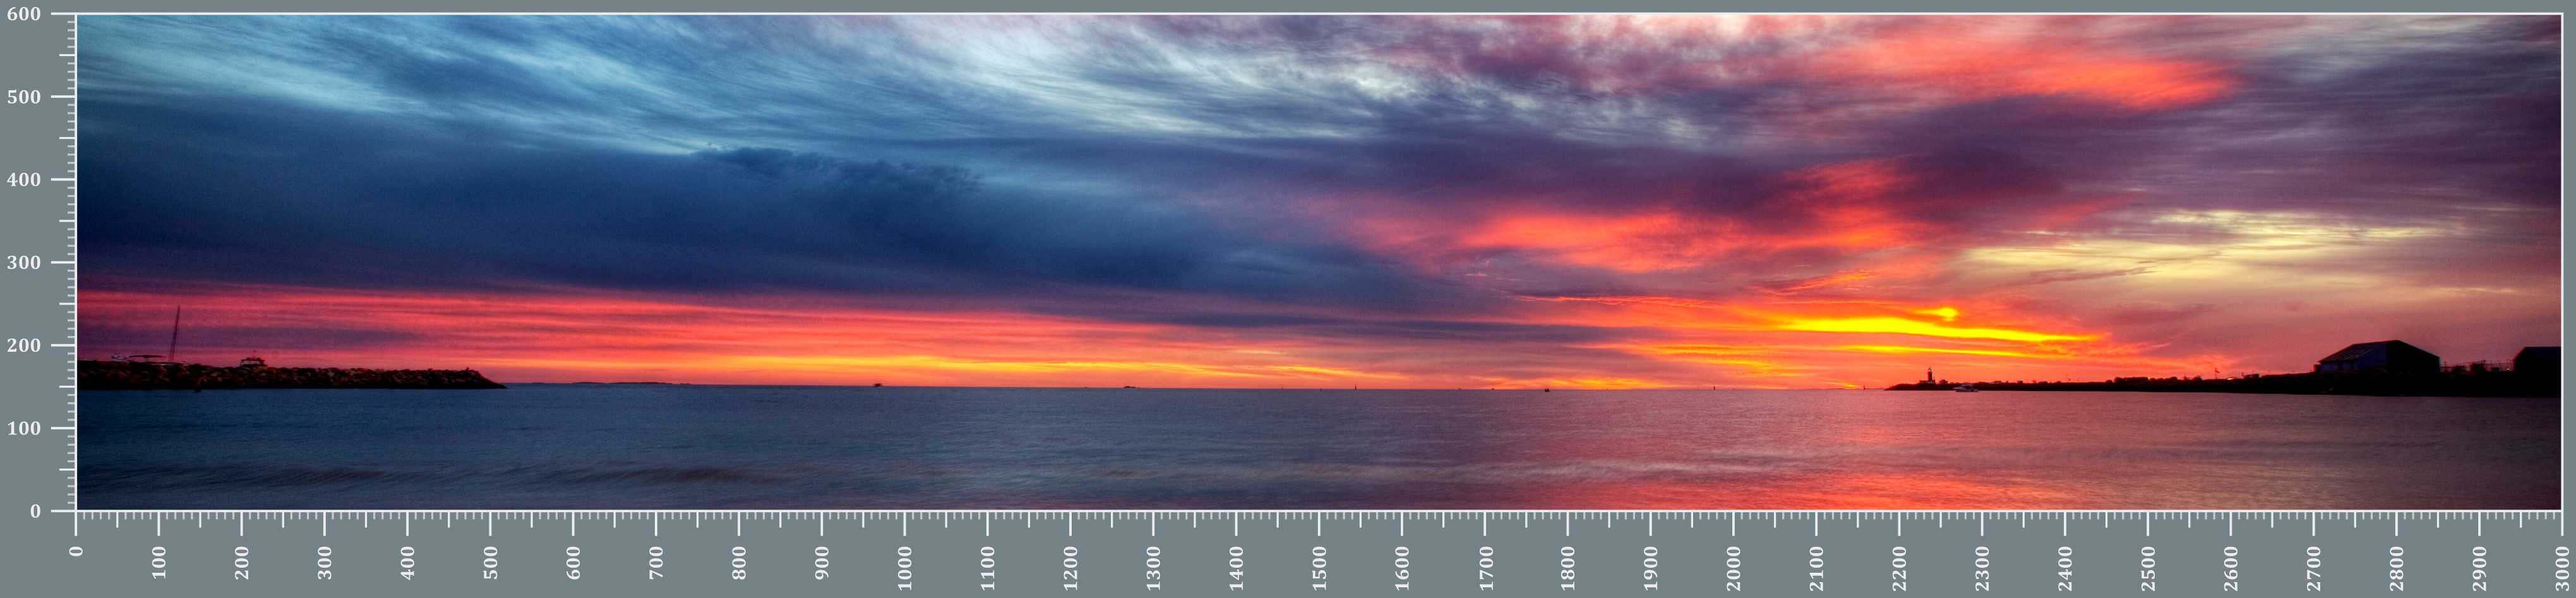Viewport: 2576px width, 598px height.
Task: Select the "2500" horizontal ruler label
Action: click(x=2148, y=568)
